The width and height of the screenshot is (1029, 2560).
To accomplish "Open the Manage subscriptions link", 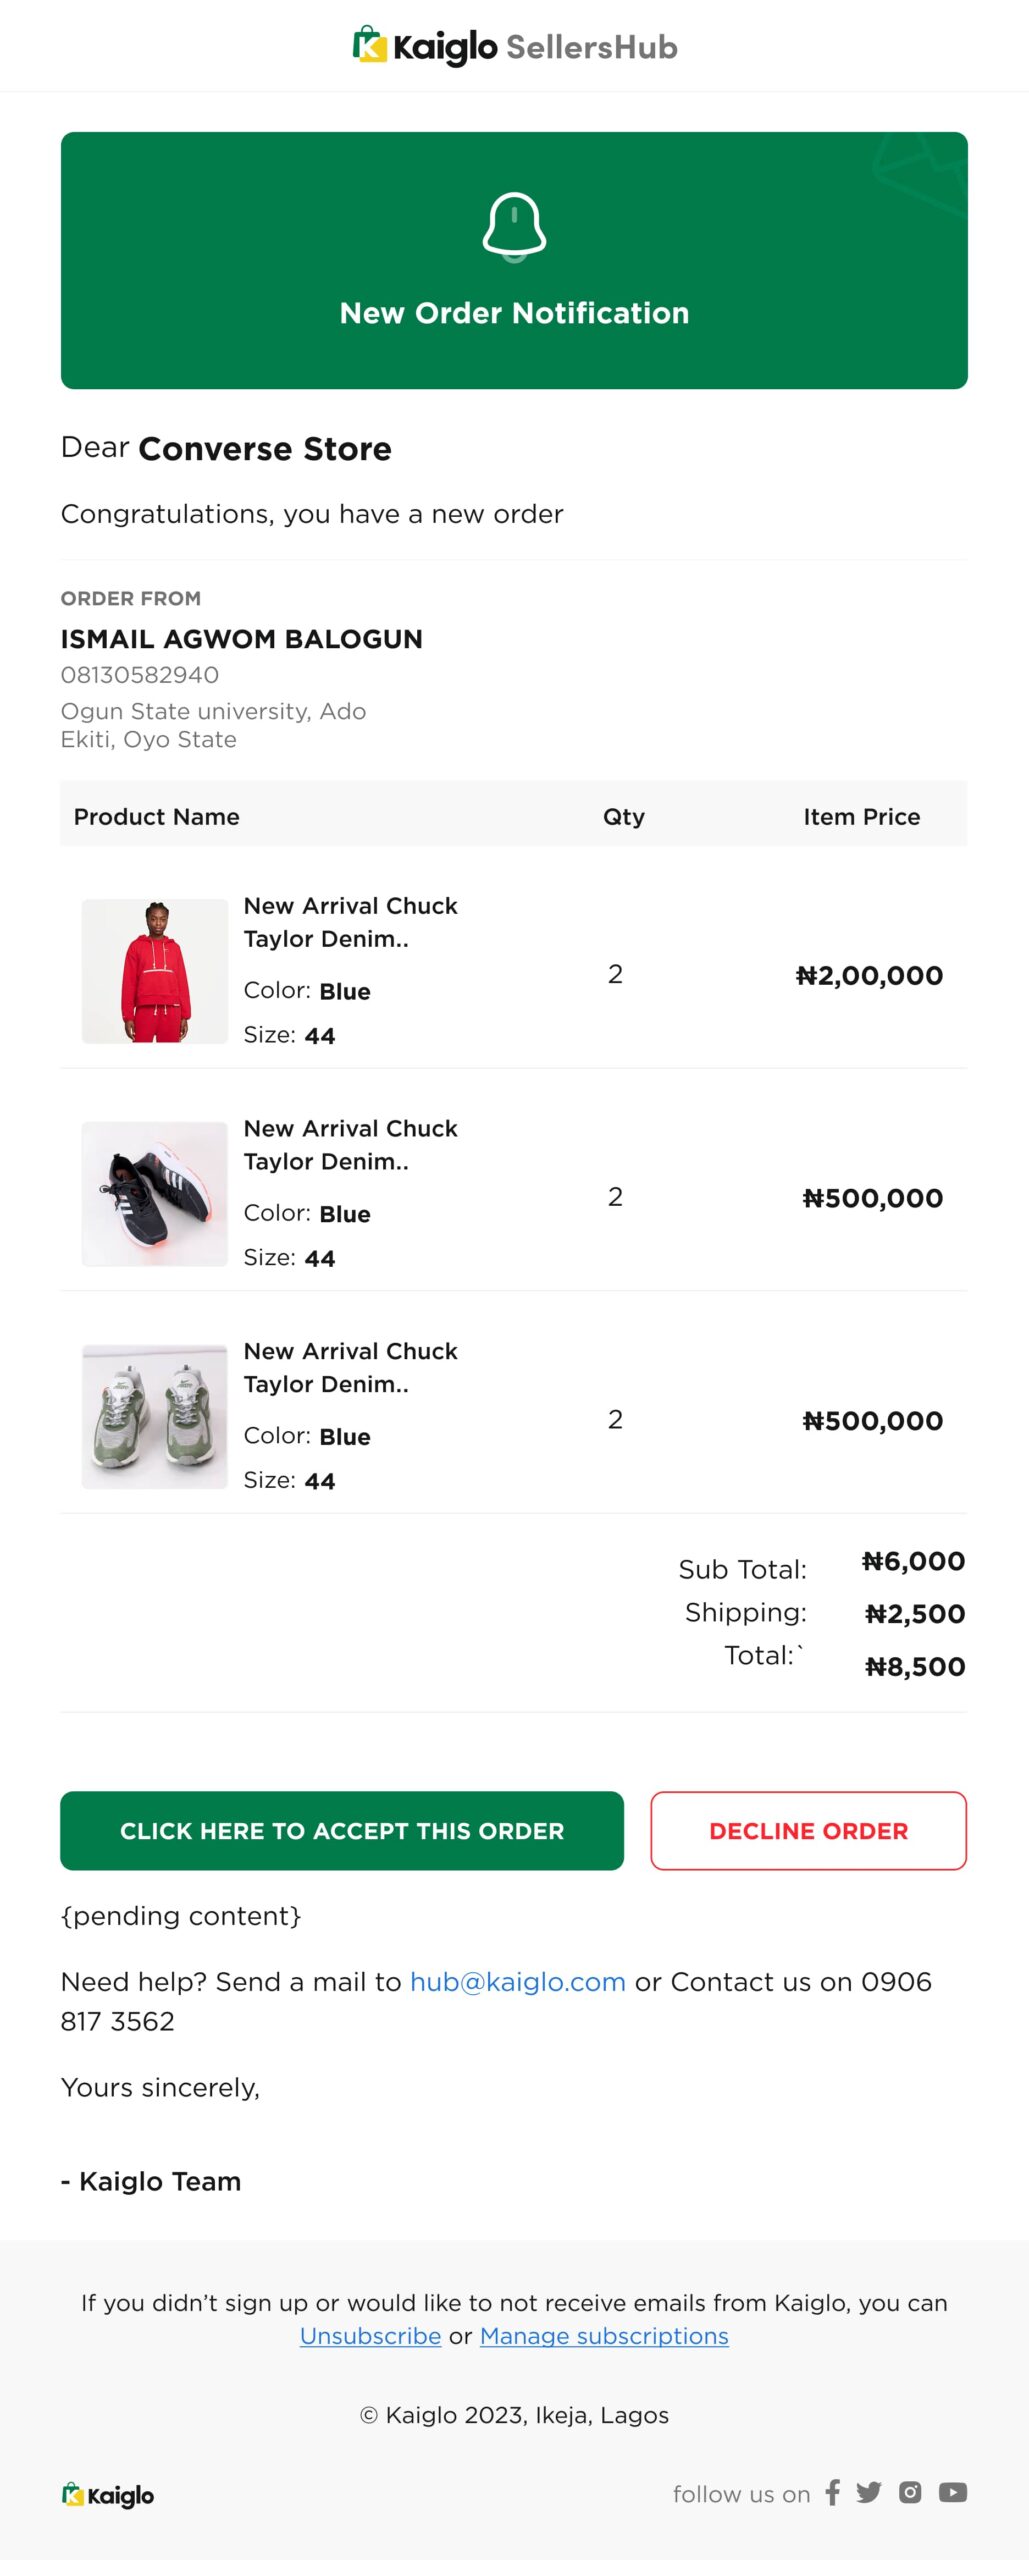I will pos(604,2336).
